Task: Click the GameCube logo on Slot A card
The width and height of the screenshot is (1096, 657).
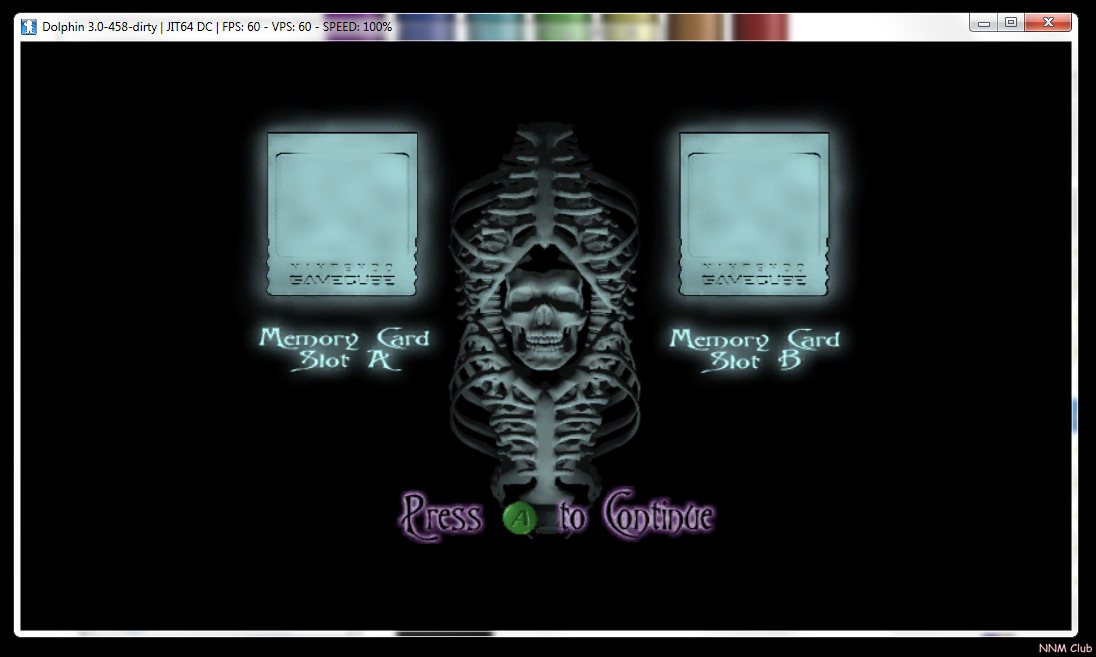Action: [342, 276]
